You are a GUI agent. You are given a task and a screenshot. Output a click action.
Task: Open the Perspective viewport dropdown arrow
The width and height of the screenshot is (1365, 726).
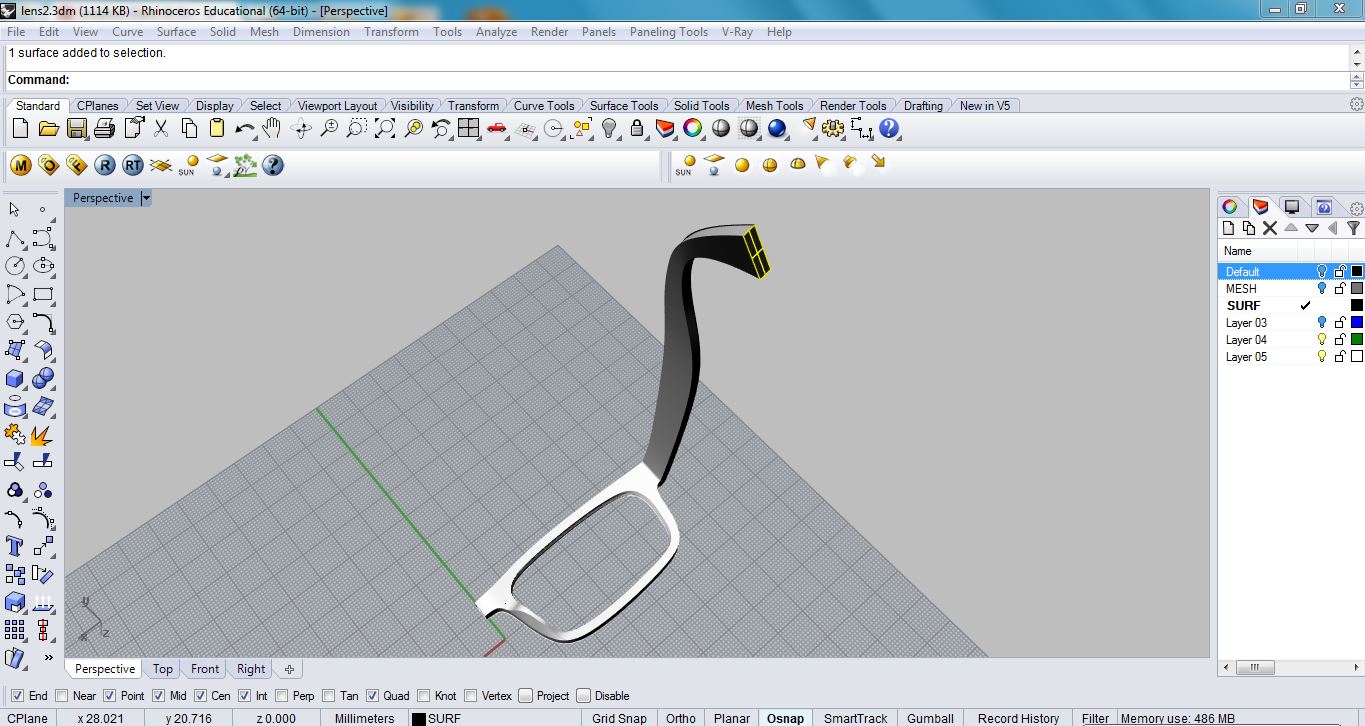[146, 198]
